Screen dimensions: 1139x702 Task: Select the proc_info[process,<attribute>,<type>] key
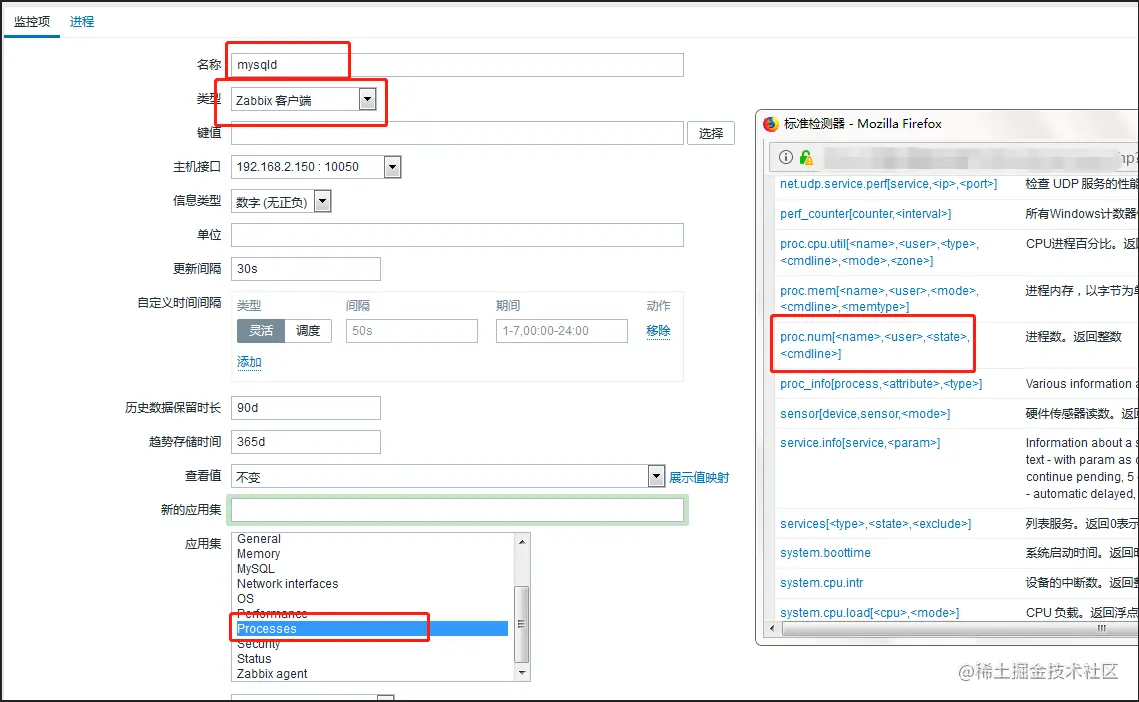881,384
